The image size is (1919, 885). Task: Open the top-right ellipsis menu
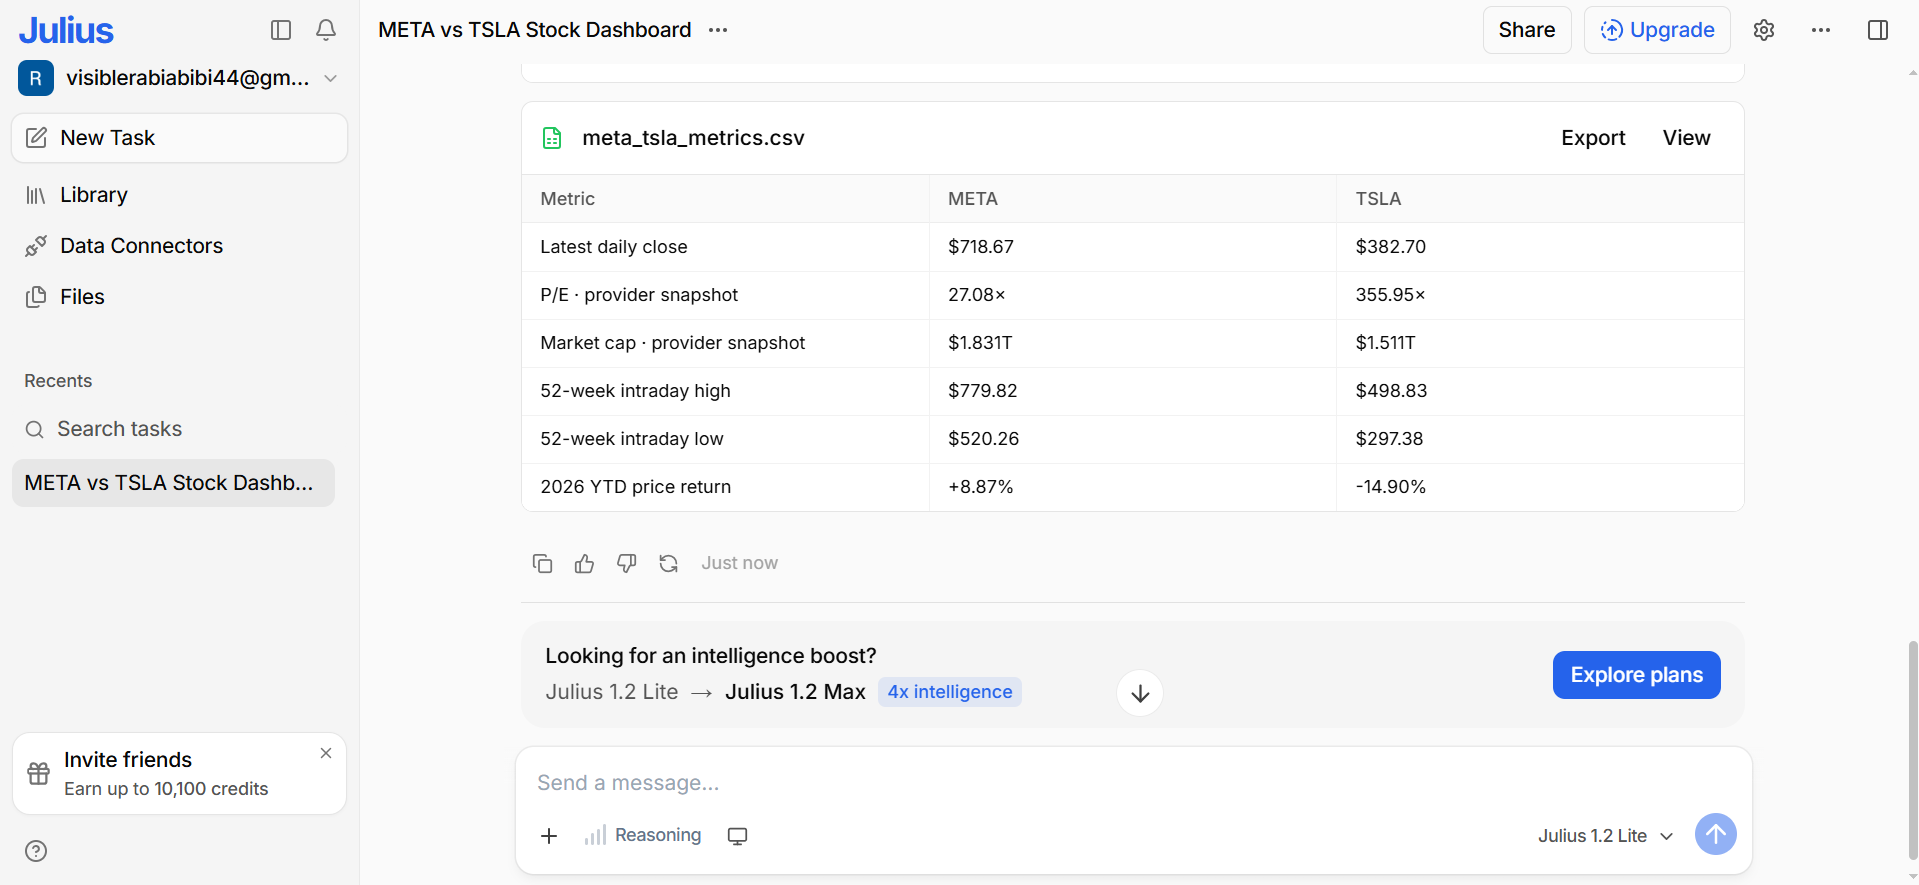pyautogui.click(x=1821, y=30)
